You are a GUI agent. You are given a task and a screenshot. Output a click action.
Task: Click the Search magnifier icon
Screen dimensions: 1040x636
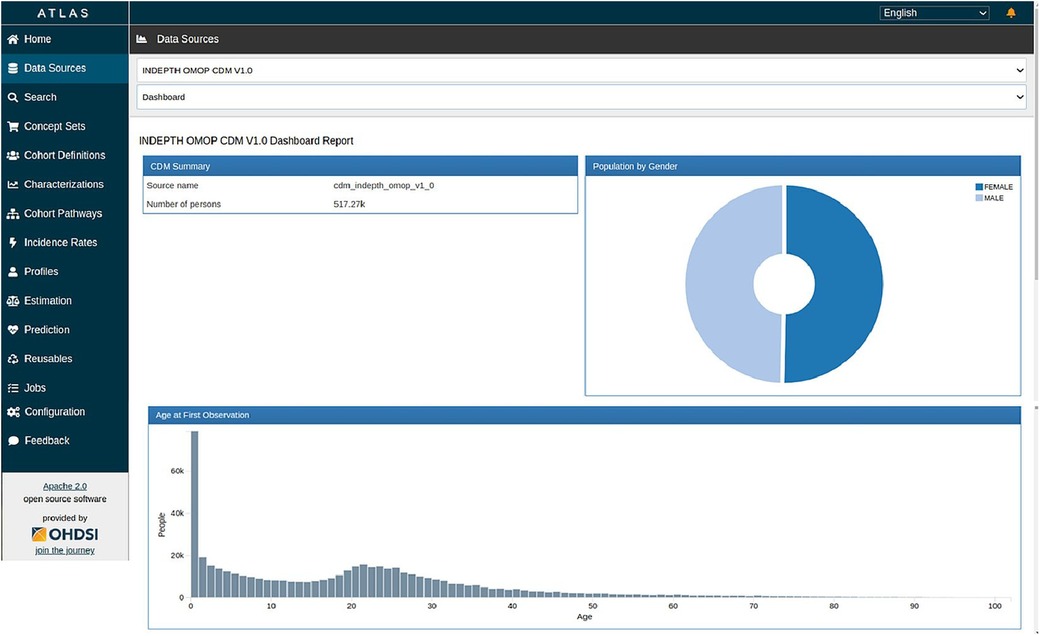(13, 97)
